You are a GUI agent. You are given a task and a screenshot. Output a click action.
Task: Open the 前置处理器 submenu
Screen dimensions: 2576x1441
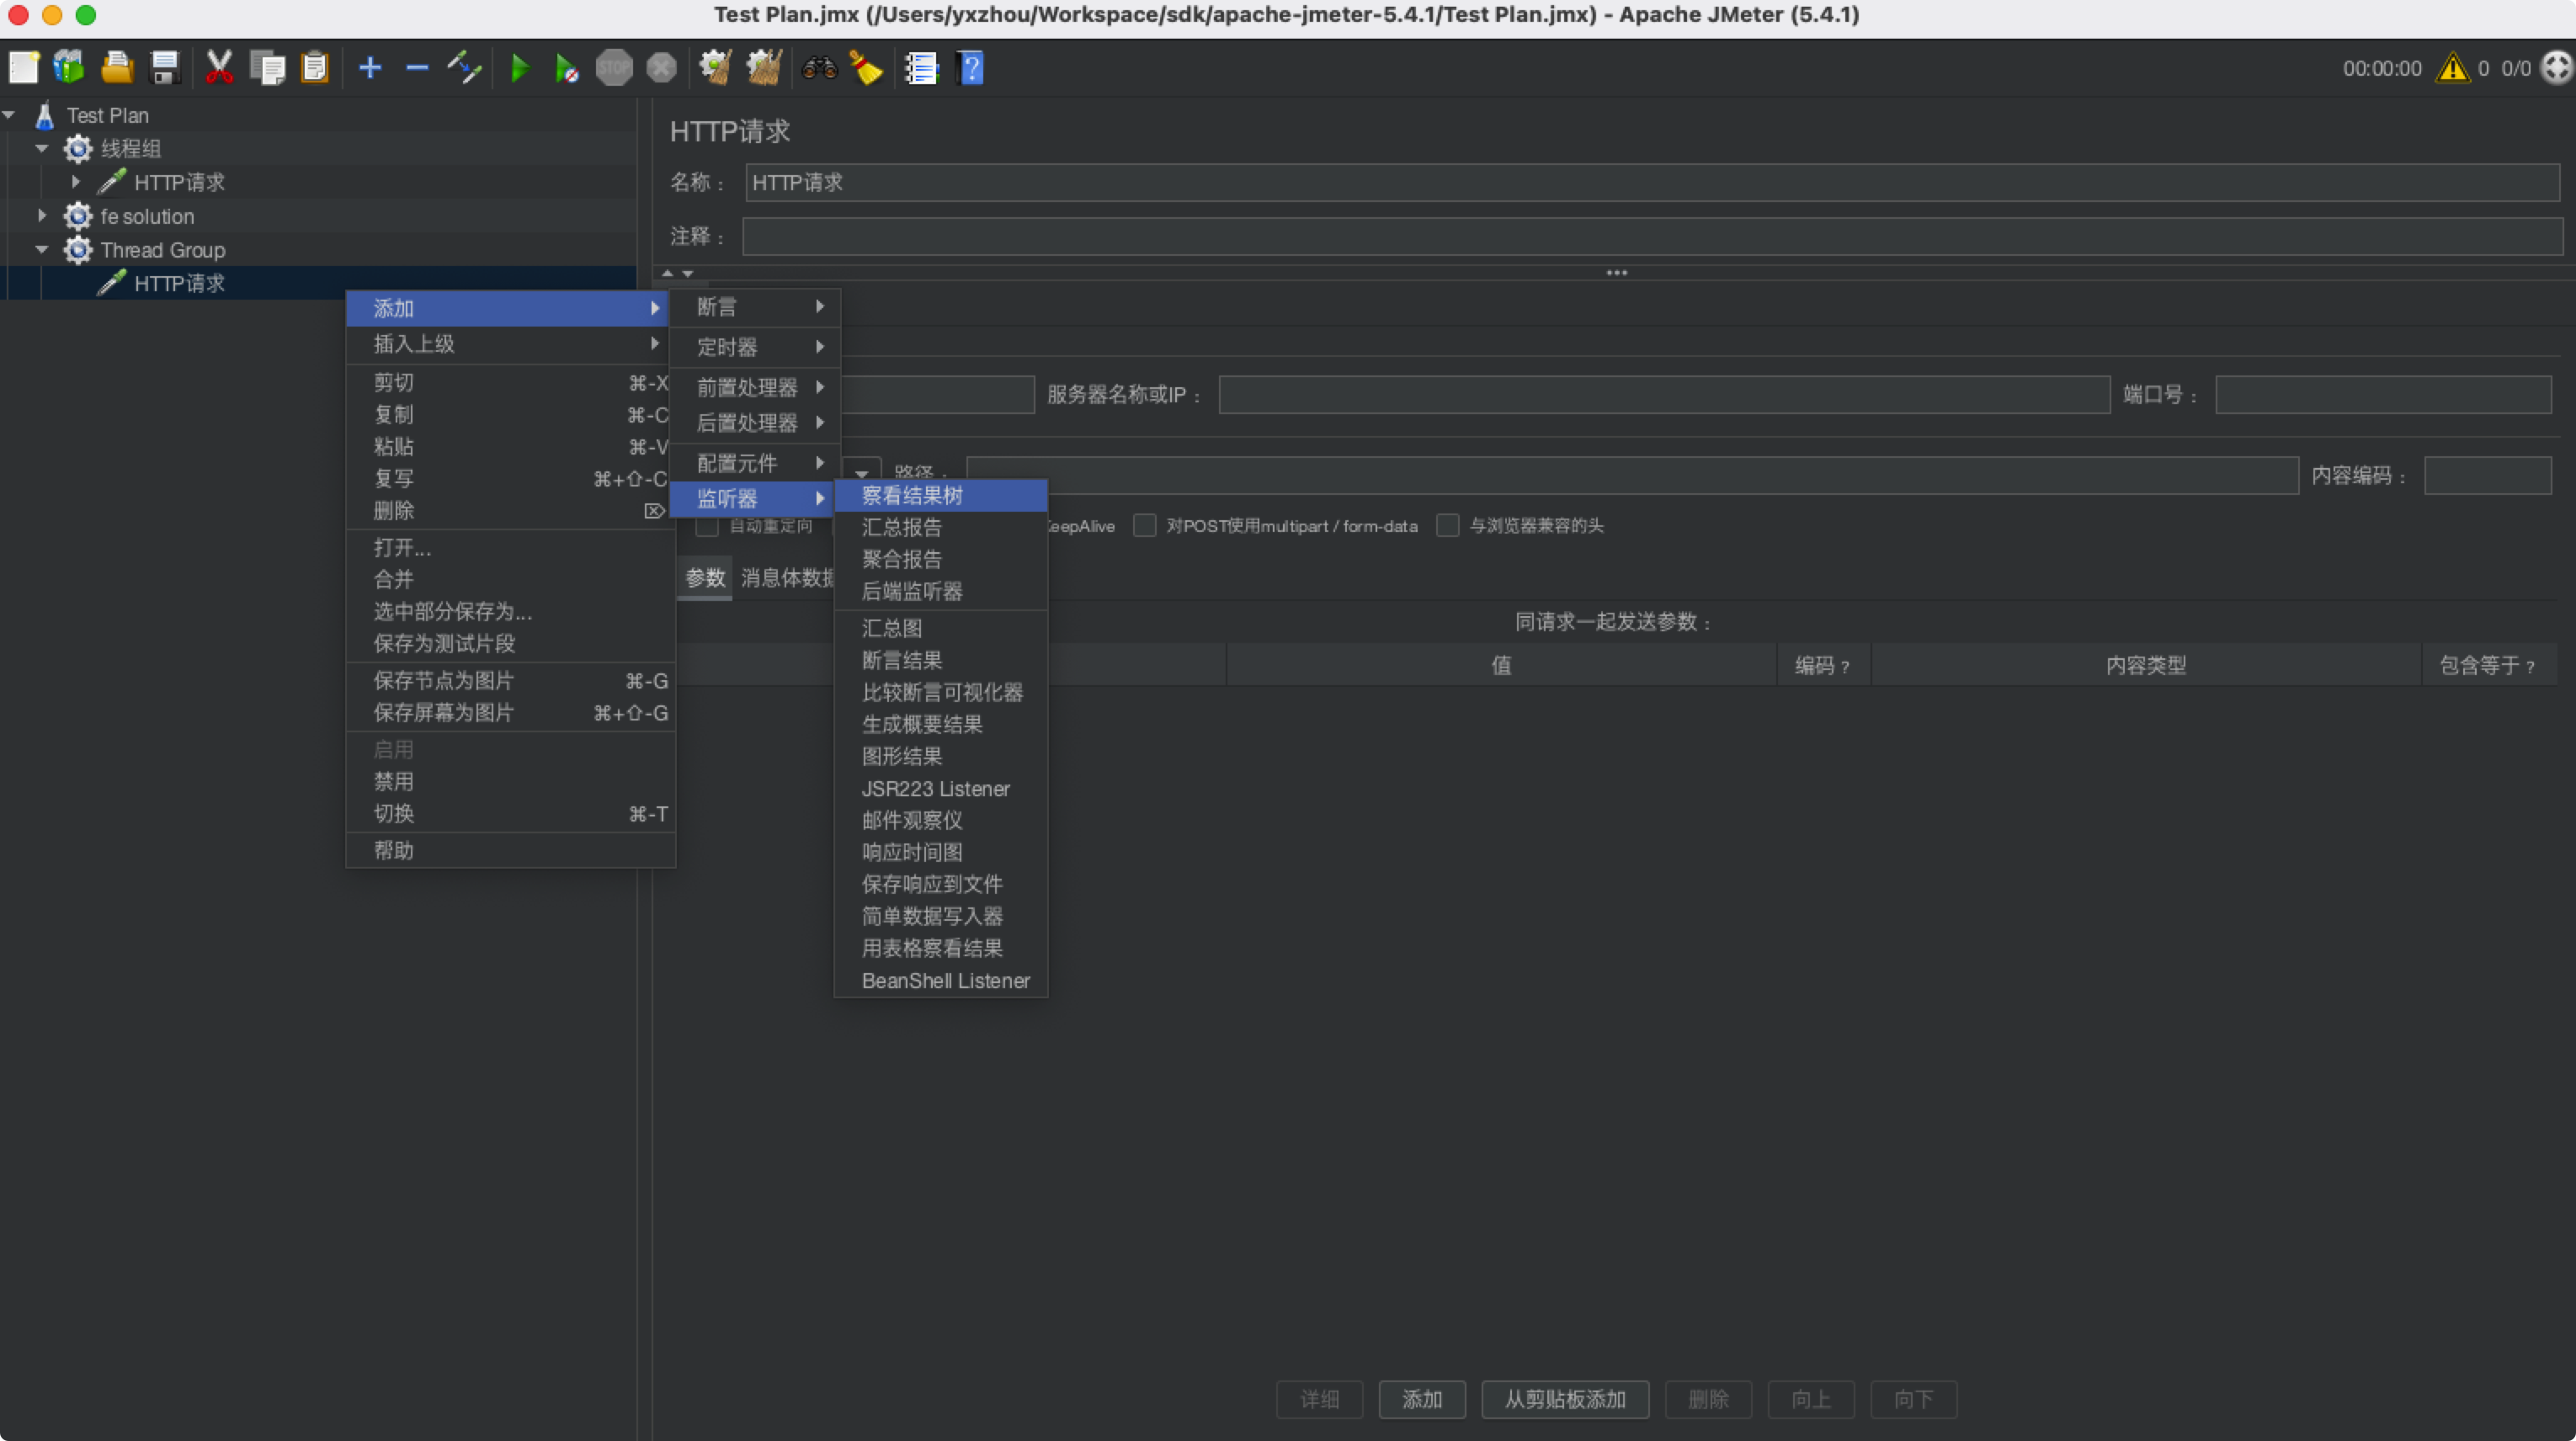pos(755,387)
